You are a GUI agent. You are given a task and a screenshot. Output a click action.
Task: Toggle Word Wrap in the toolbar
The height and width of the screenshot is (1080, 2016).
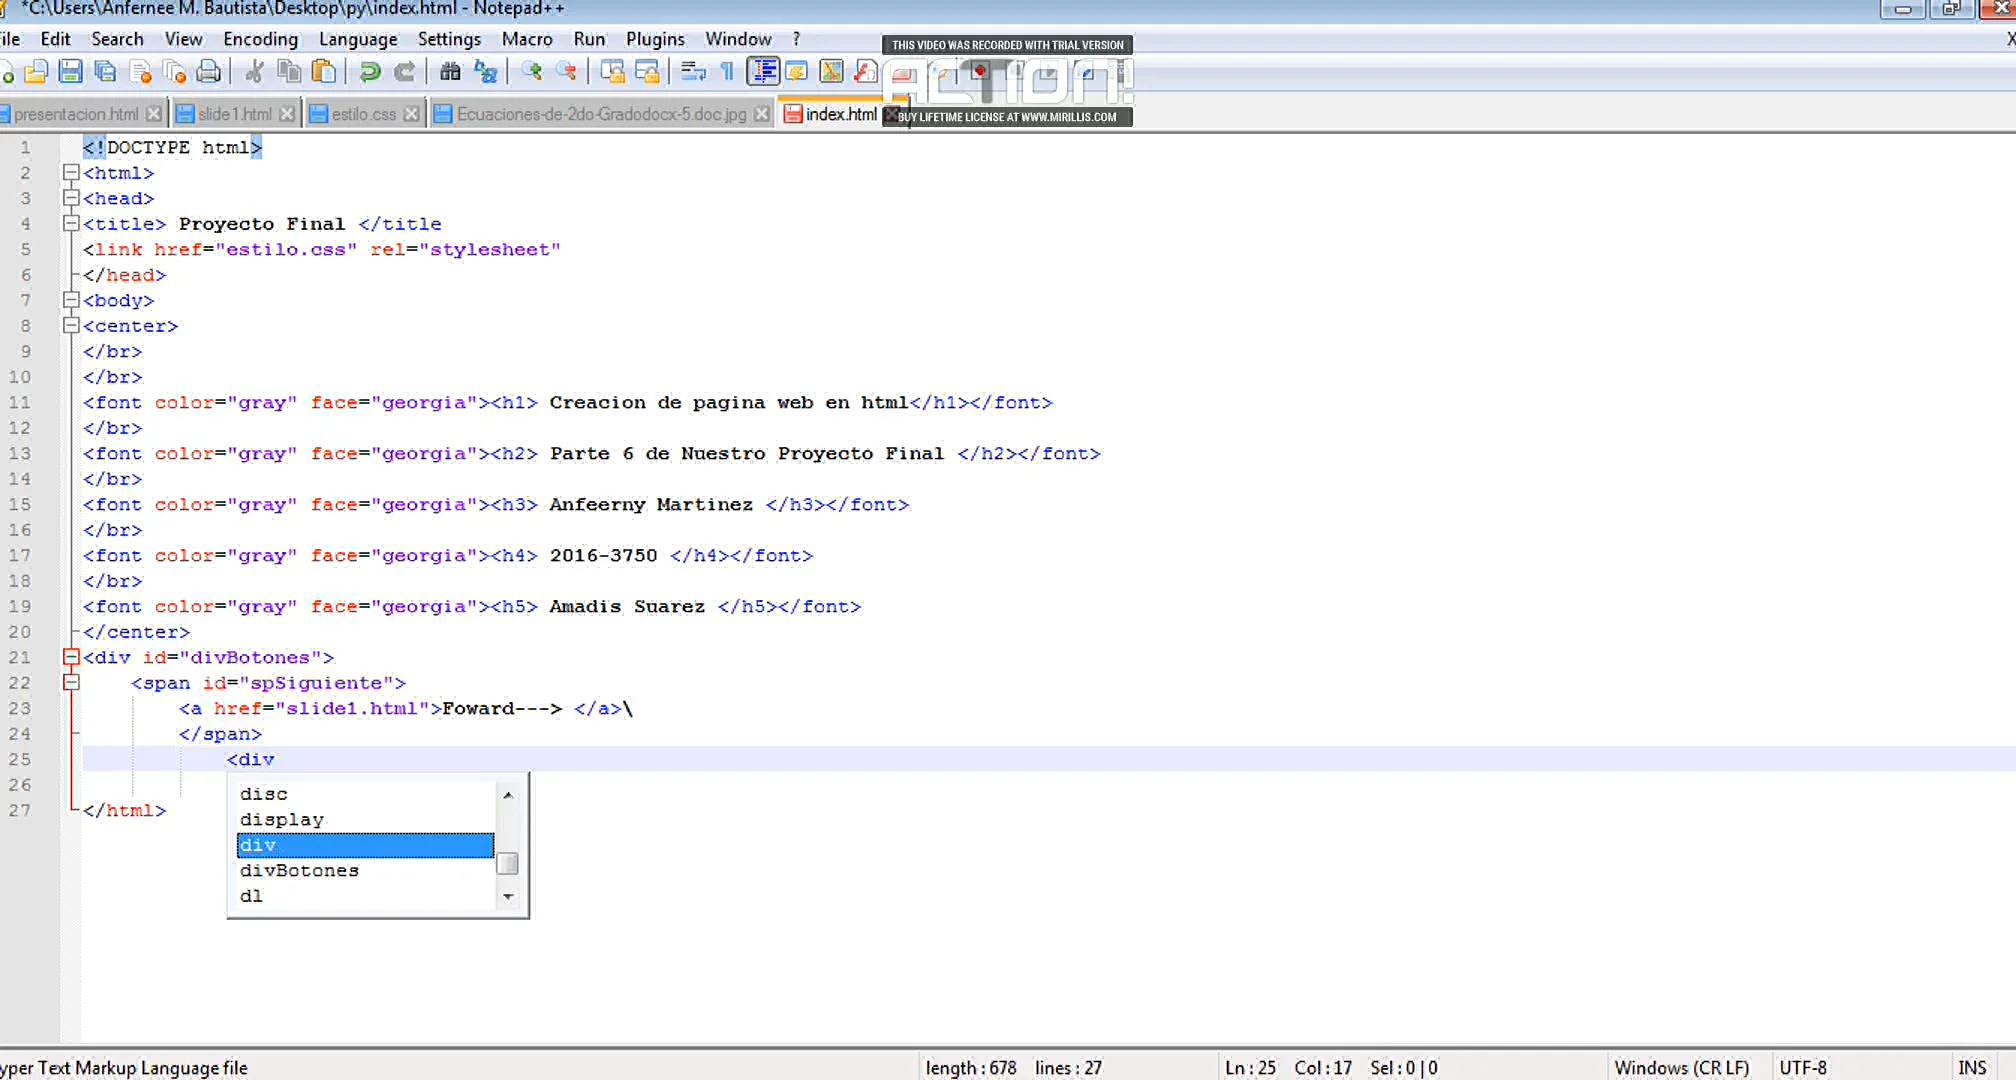point(693,72)
